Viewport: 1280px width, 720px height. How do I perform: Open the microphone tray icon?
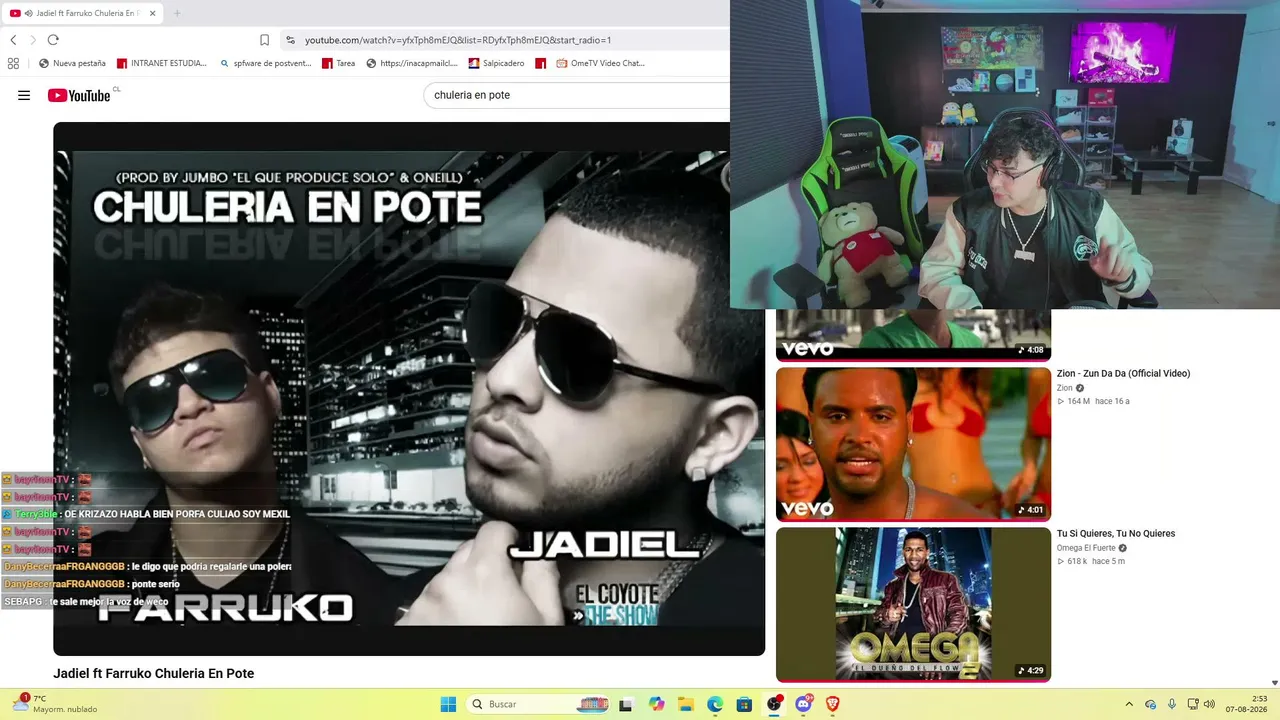(1172, 704)
